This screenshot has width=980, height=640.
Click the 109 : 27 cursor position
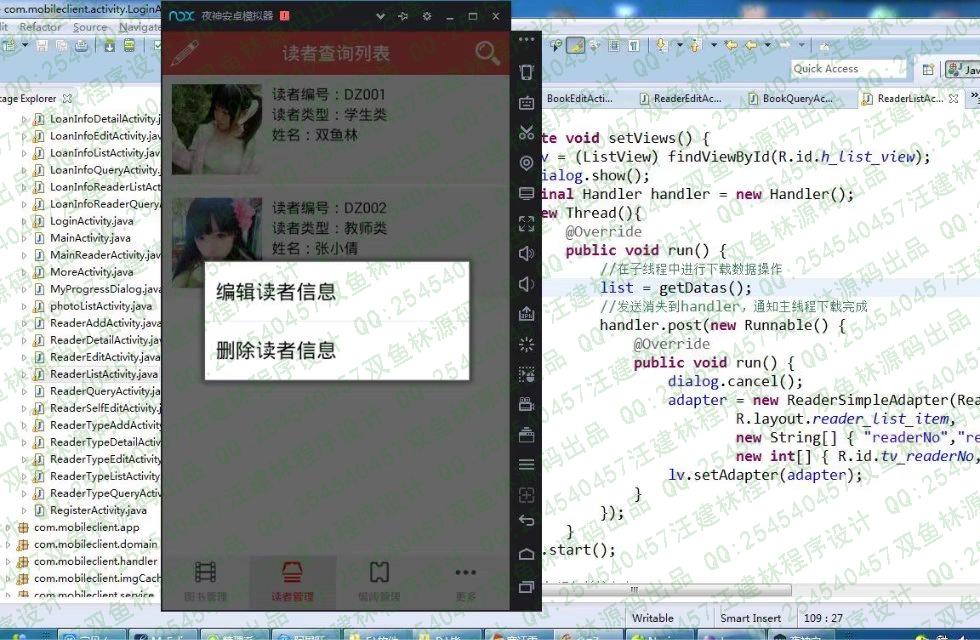point(823,618)
